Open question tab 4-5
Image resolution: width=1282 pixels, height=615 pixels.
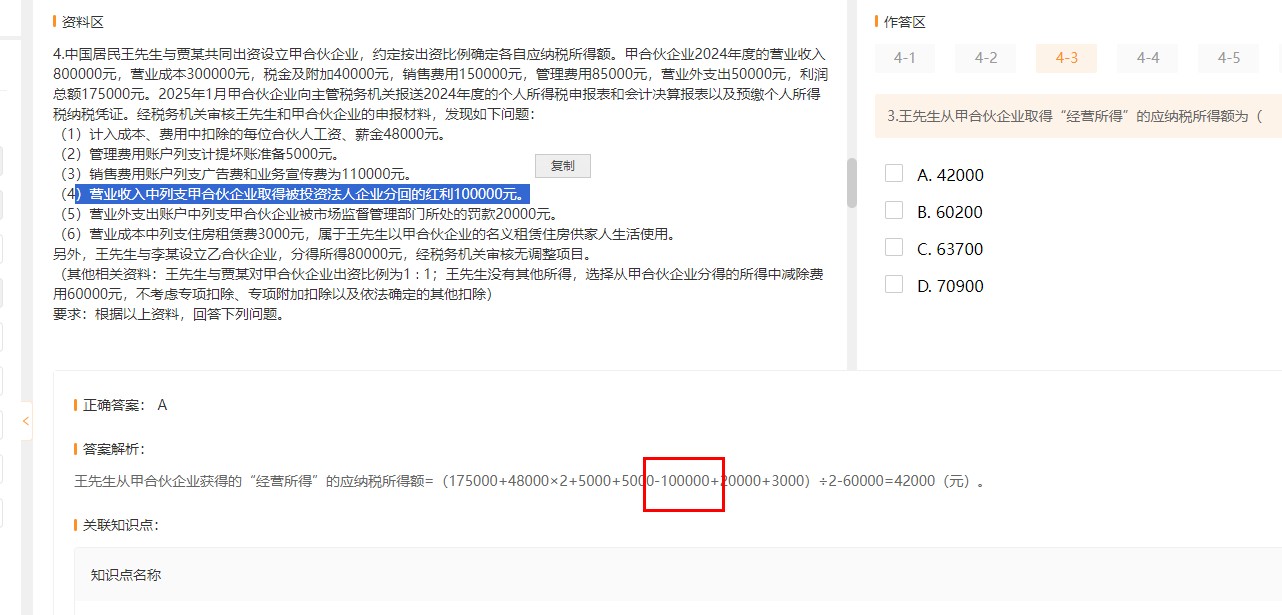coord(1228,58)
